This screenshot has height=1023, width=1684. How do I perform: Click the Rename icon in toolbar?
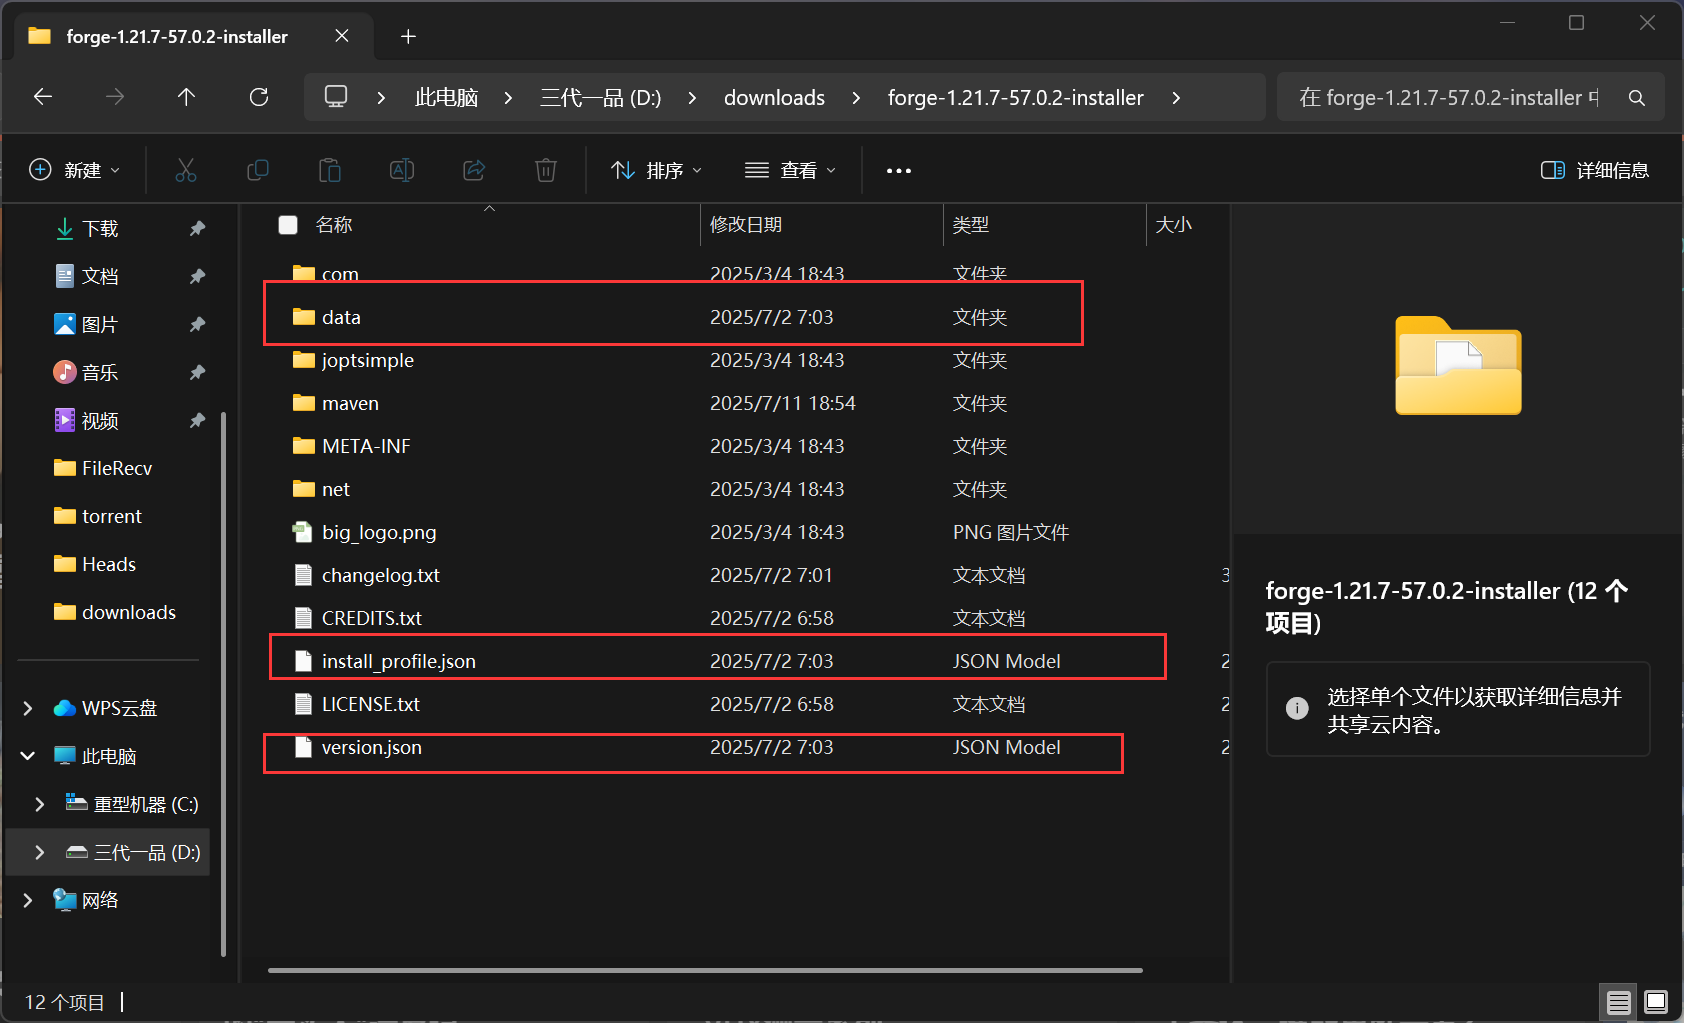[402, 170]
